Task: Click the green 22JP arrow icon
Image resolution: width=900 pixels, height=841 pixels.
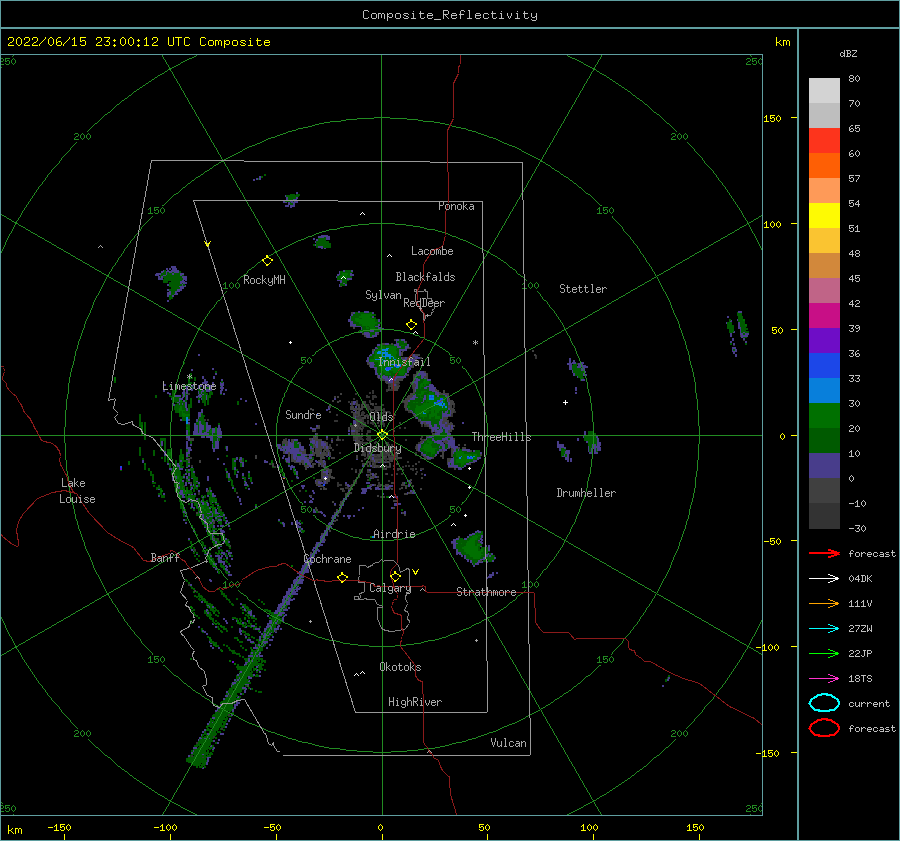Action: 824,653
